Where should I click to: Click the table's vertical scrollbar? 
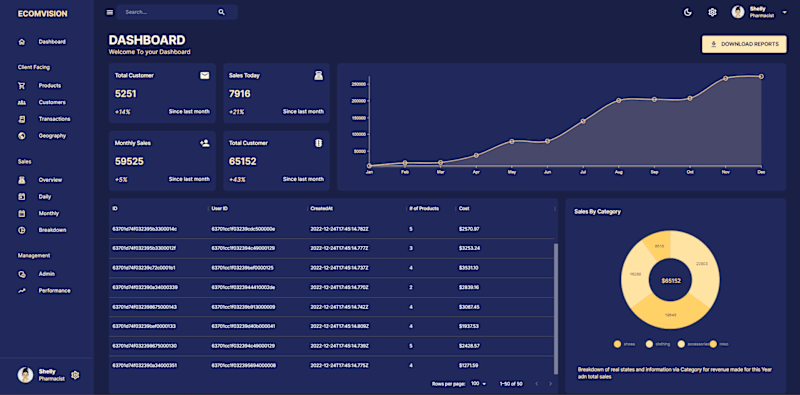tap(556, 310)
